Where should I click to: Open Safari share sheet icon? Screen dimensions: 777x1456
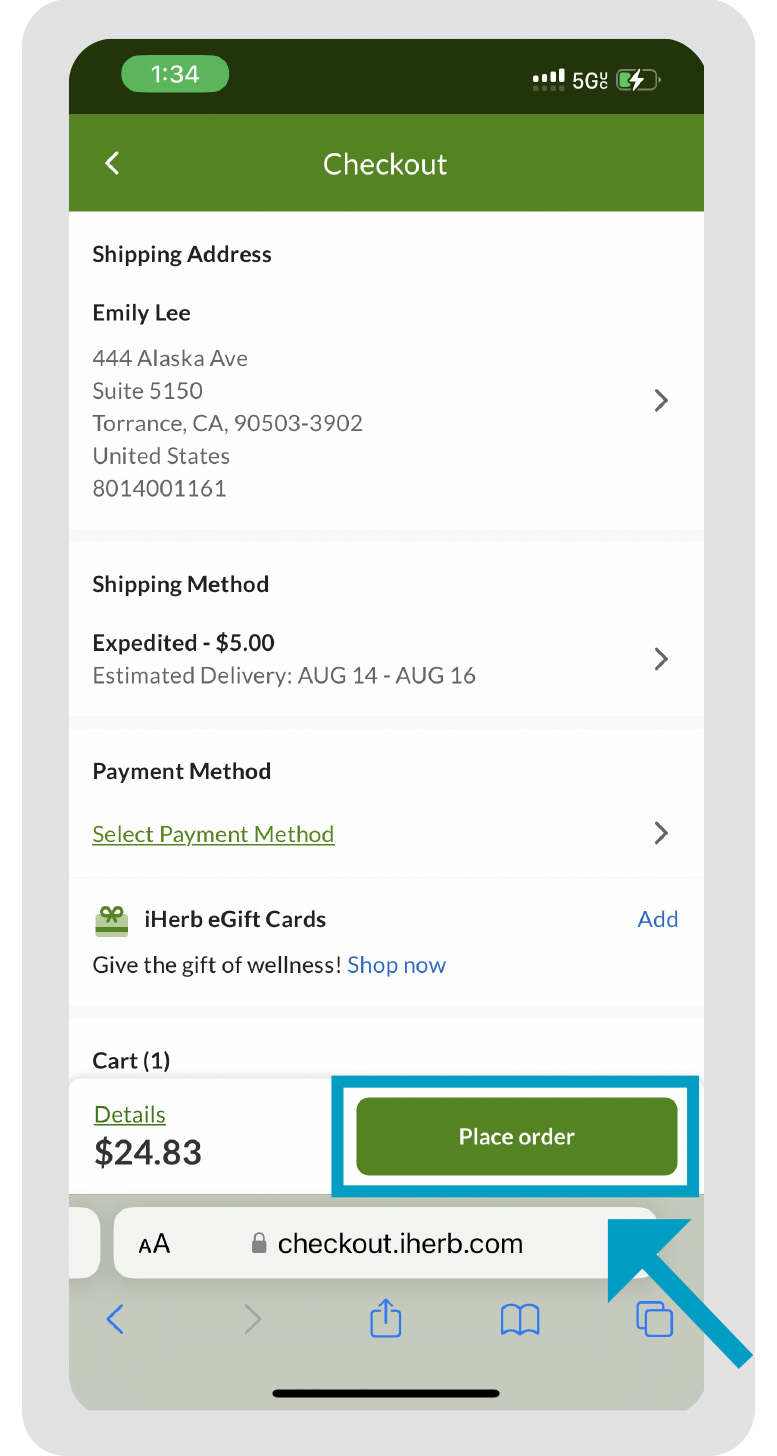pyautogui.click(x=385, y=1320)
